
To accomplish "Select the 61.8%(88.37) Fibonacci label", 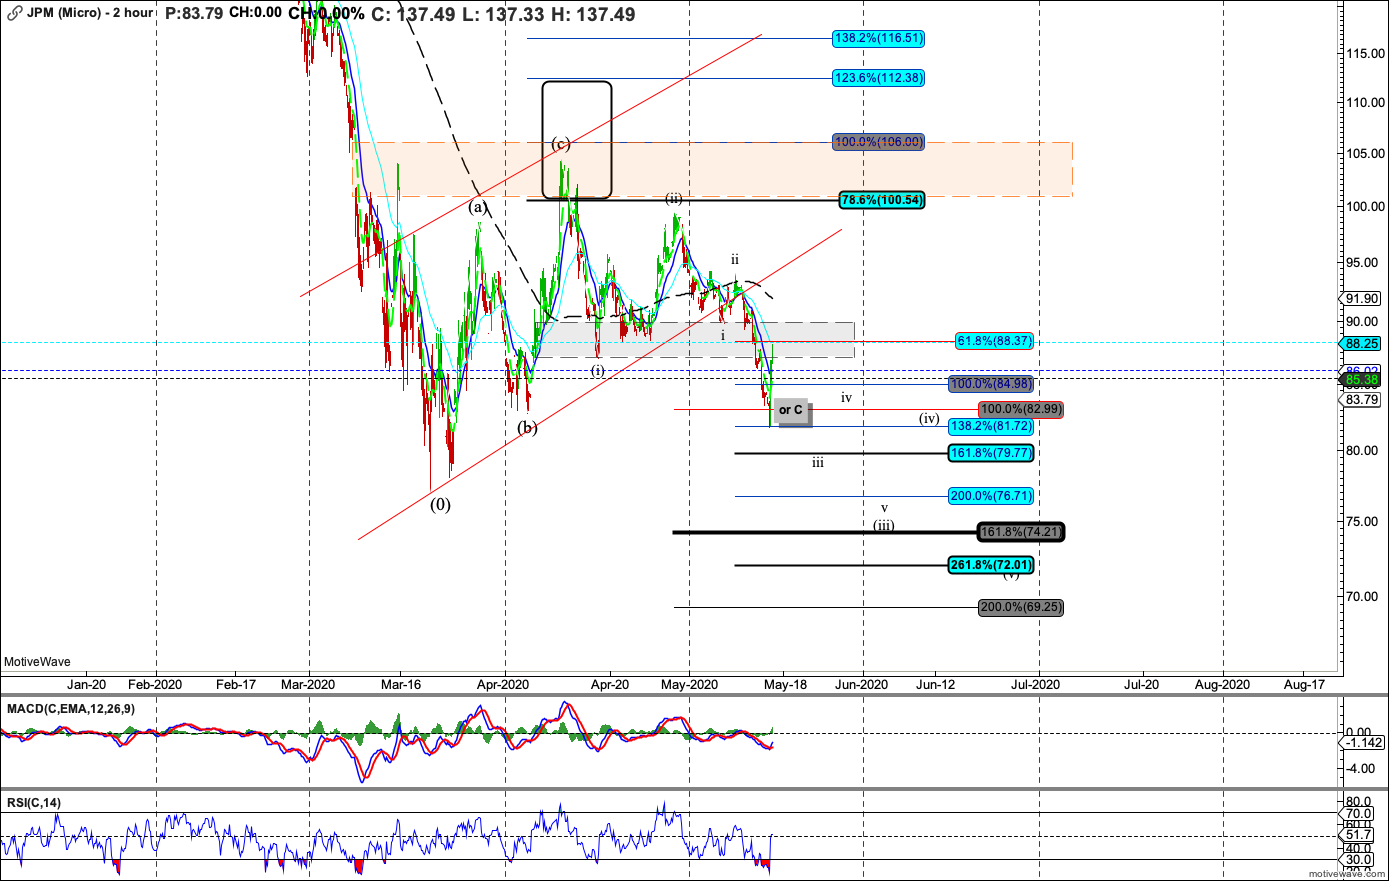I will tap(995, 341).
